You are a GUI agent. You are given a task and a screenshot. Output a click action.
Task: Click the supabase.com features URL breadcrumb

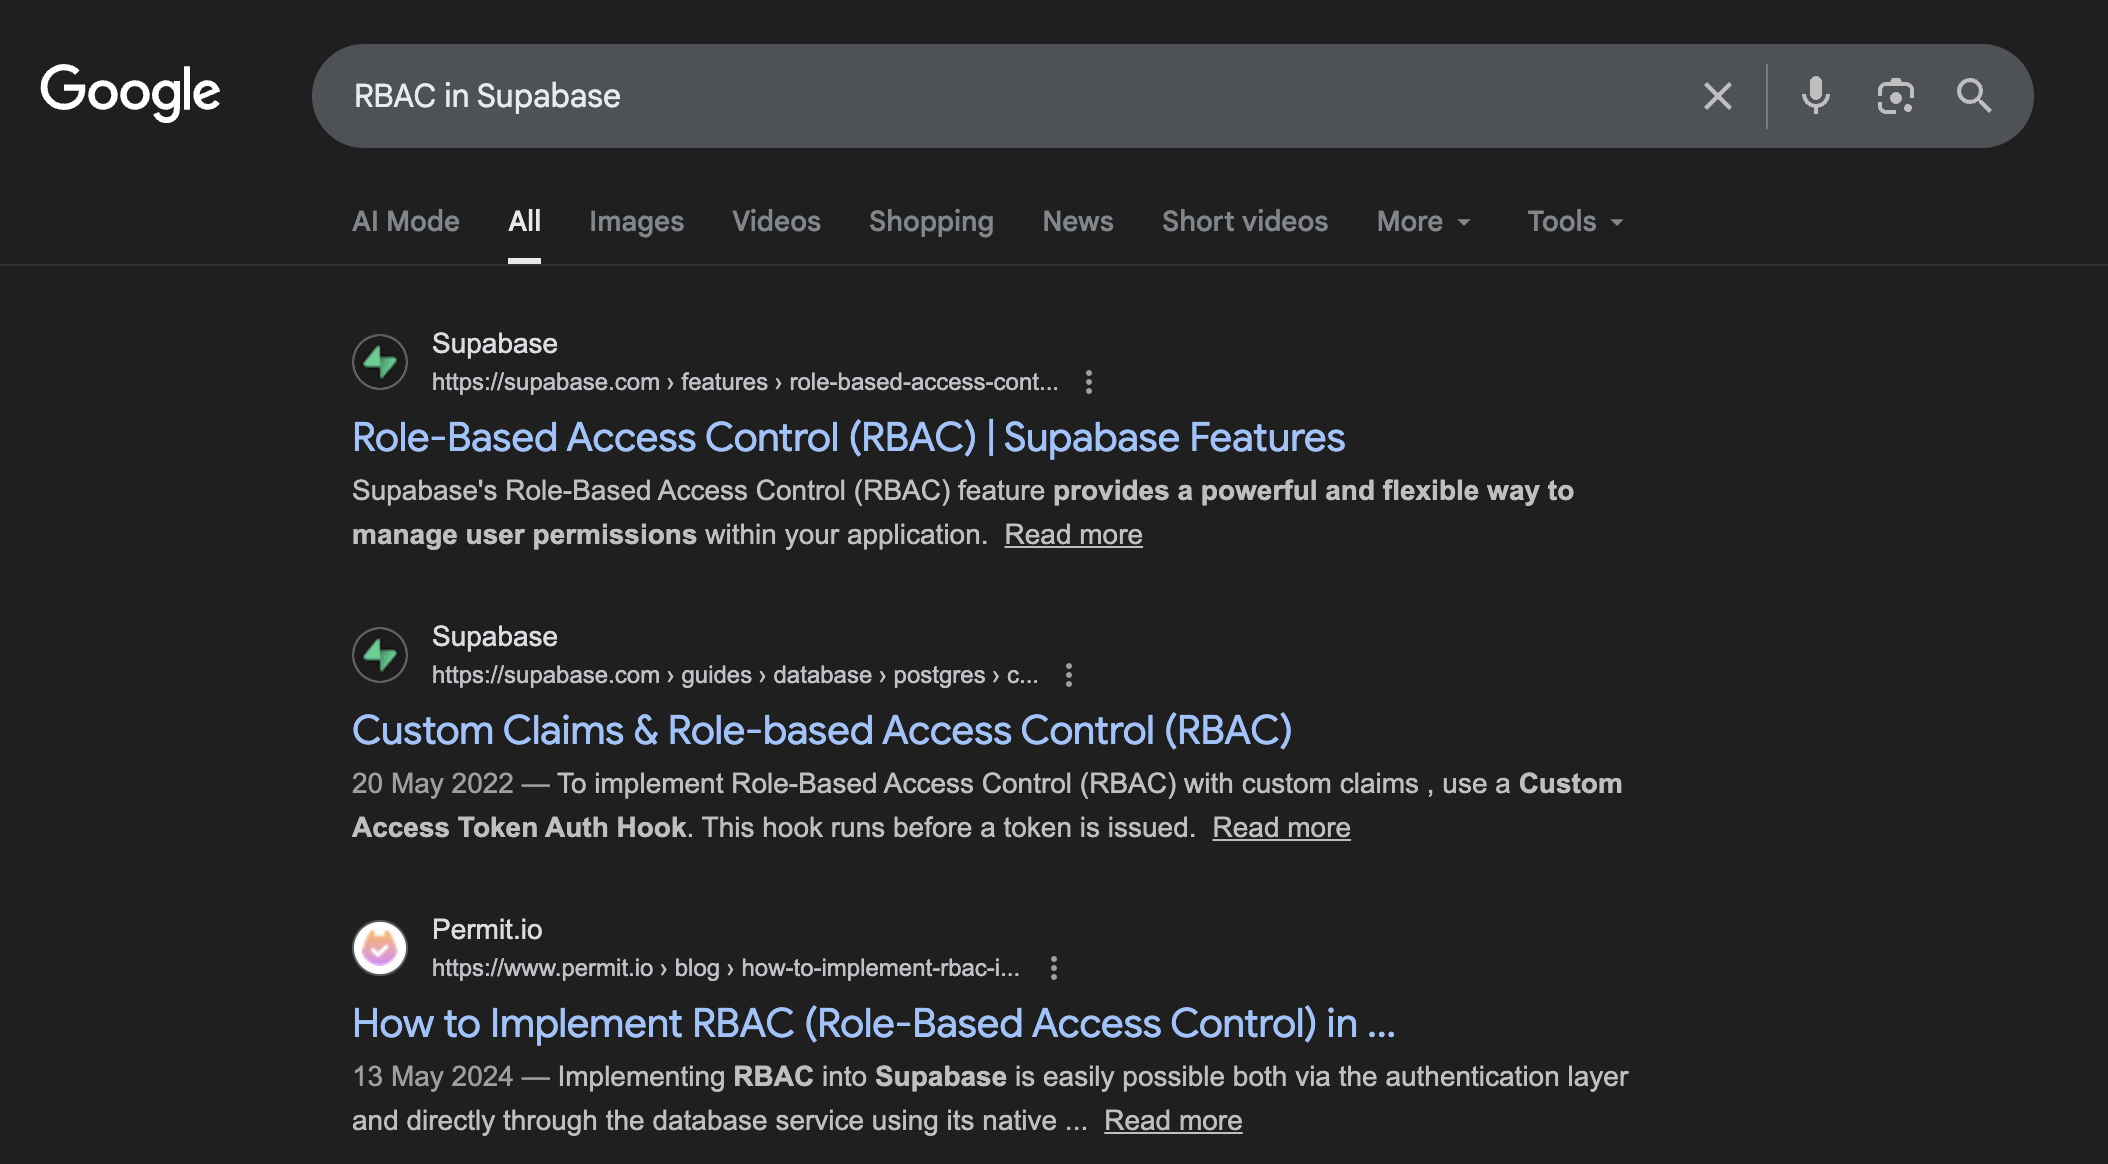click(744, 382)
